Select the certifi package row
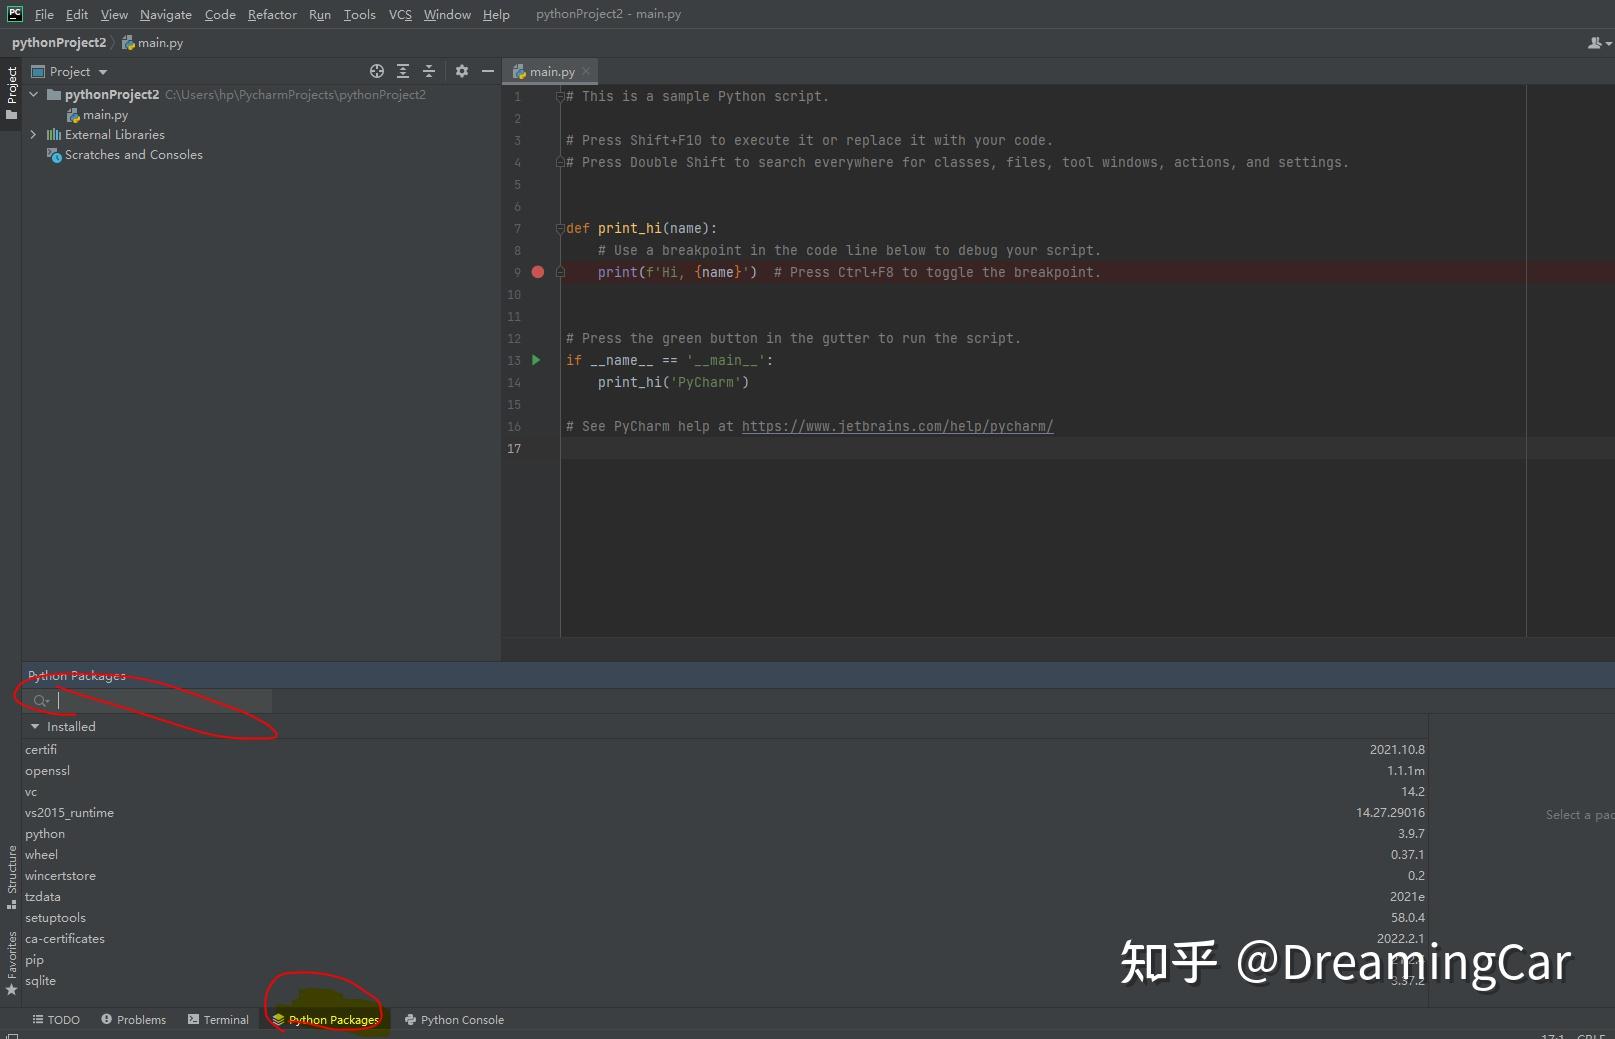This screenshot has width=1615, height=1039. pyautogui.click(x=725, y=749)
